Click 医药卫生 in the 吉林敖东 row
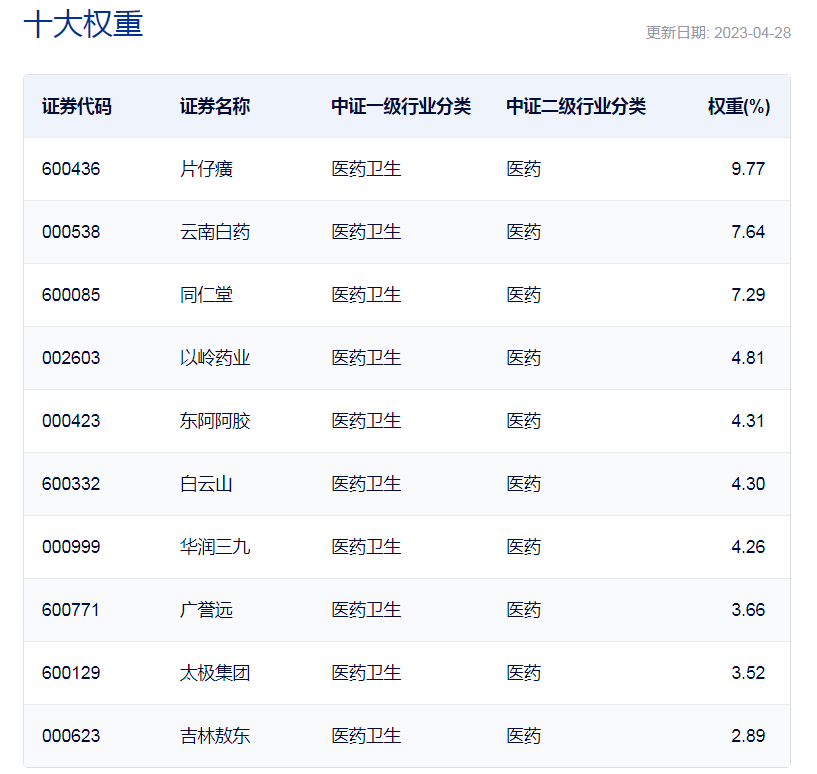The width and height of the screenshot is (817, 774). [366, 736]
